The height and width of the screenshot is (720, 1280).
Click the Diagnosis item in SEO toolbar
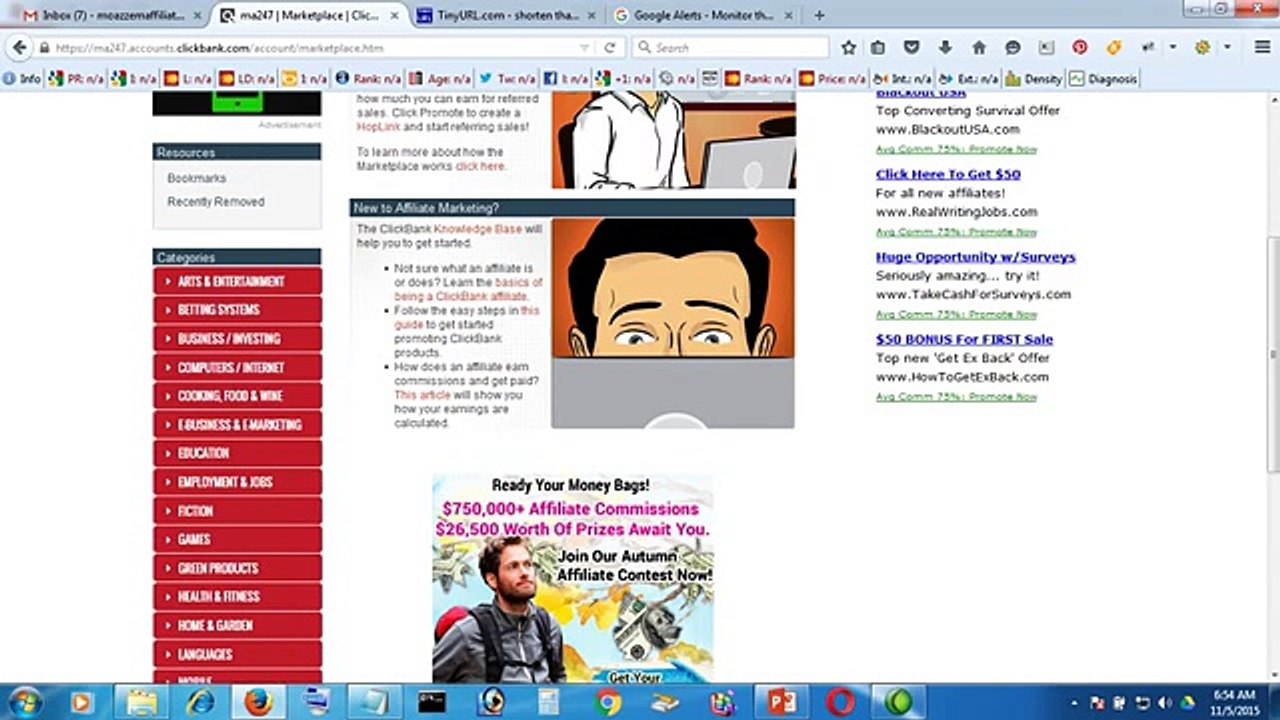pos(1103,78)
